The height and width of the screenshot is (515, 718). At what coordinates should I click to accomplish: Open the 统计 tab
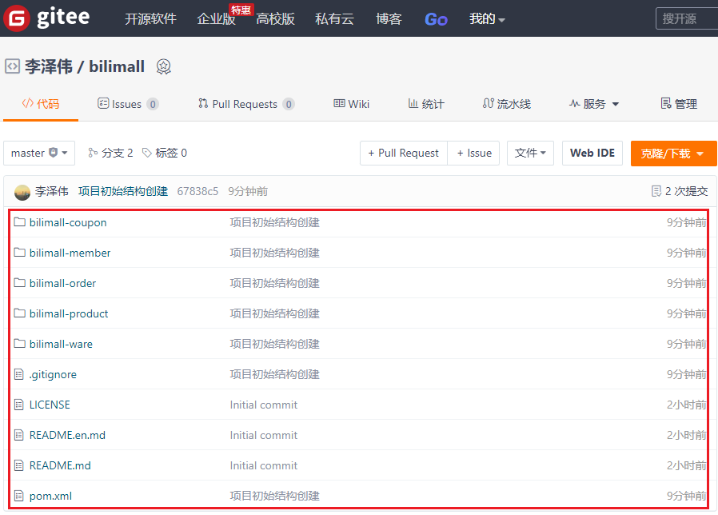pos(426,104)
